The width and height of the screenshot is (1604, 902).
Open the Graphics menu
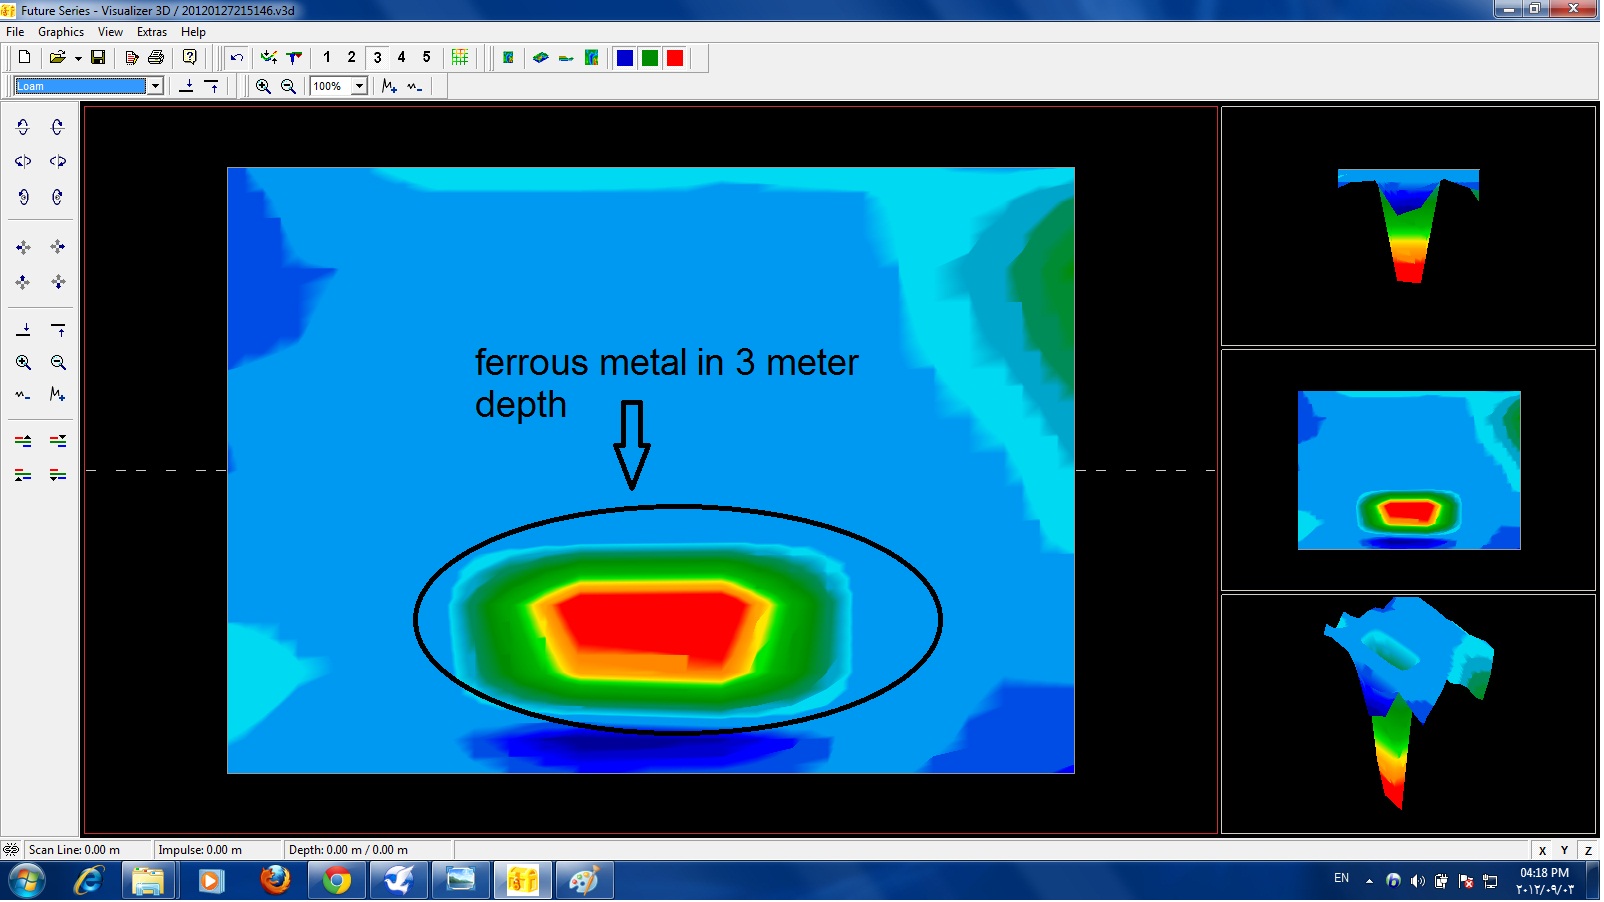tap(61, 32)
